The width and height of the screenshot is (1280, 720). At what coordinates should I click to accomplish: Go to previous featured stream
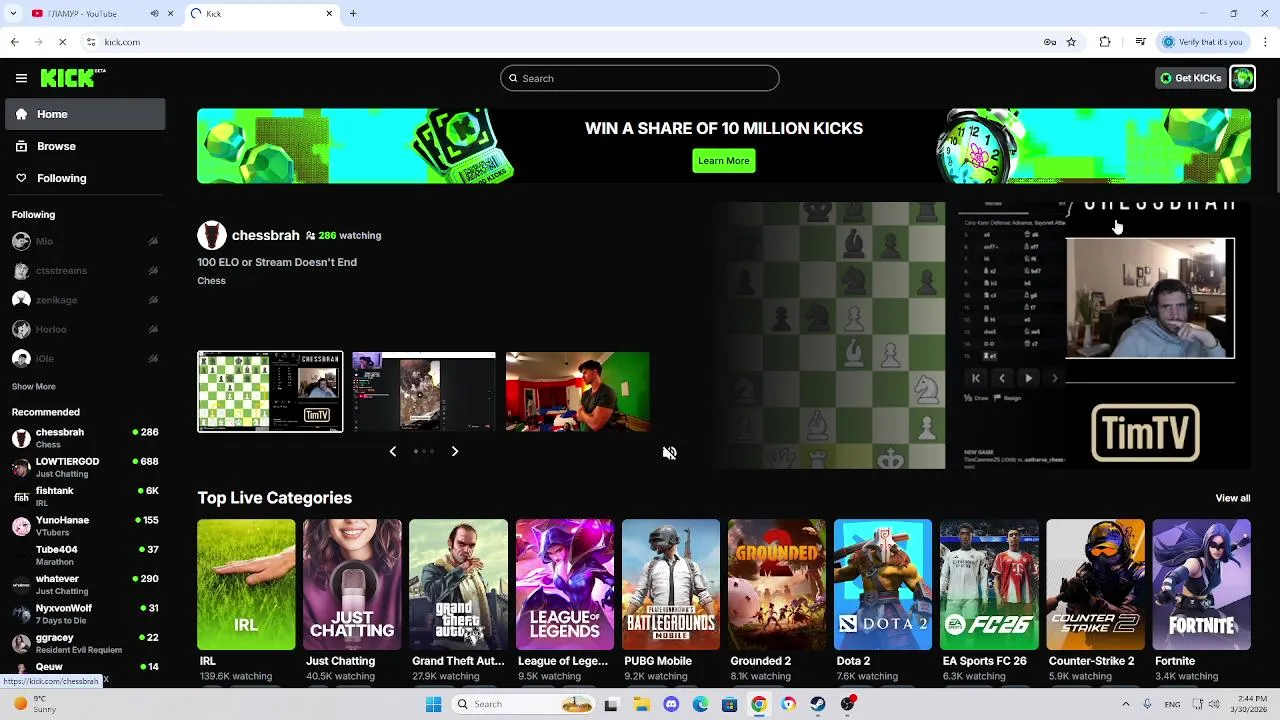tap(393, 451)
